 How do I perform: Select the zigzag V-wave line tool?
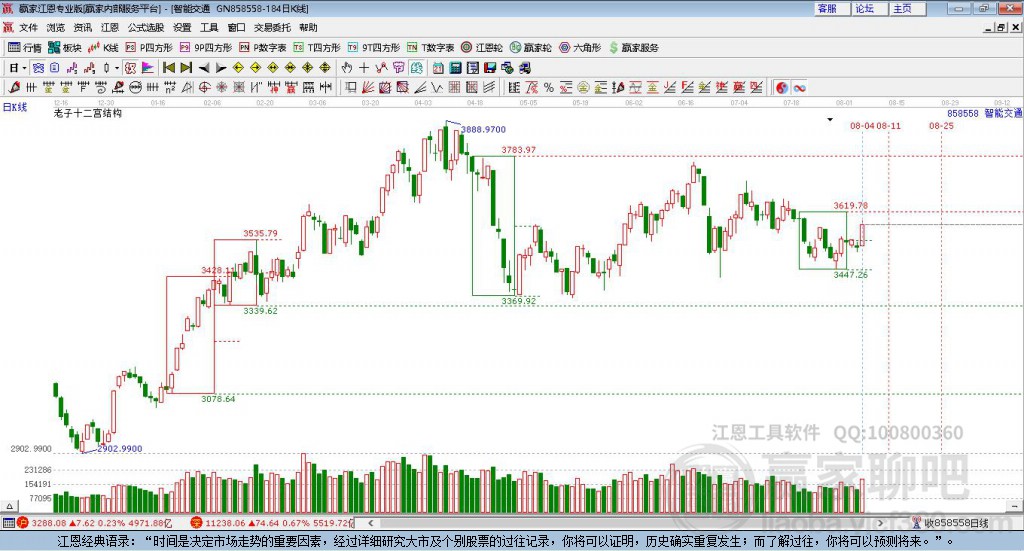coord(436,87)
